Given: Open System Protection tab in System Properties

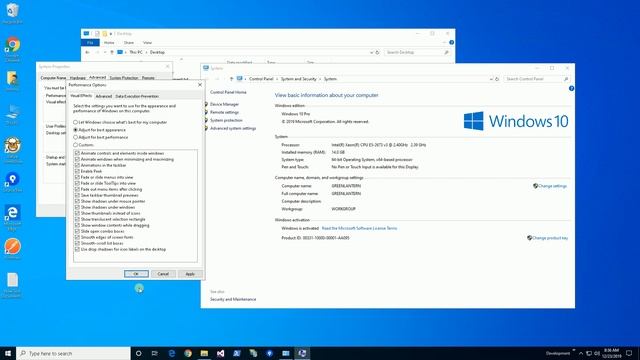Looking at the screenshot, I should [124, 78].
